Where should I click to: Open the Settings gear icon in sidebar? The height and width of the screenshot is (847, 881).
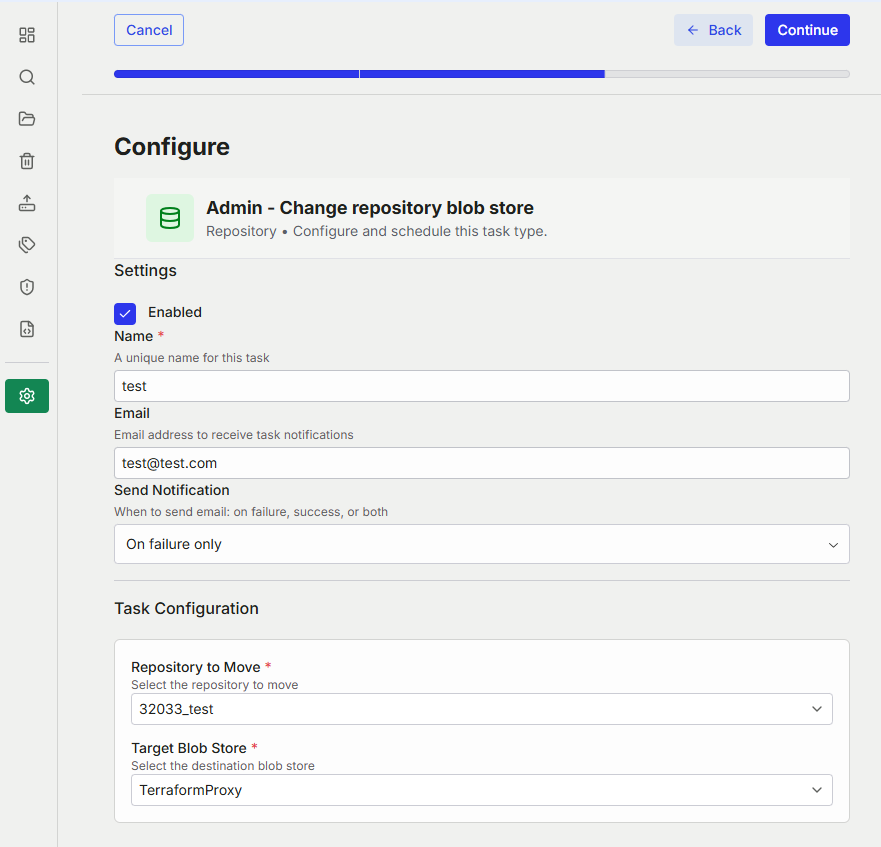pos(27,396)
